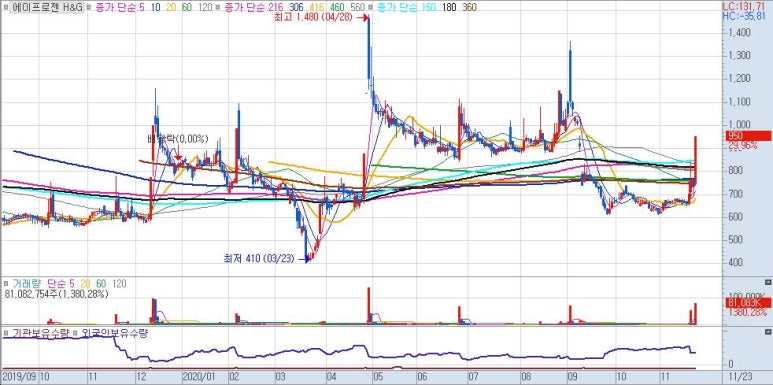Click the 11/23 date label
Viewport: 773px width, 385px height.
[739, 377]
